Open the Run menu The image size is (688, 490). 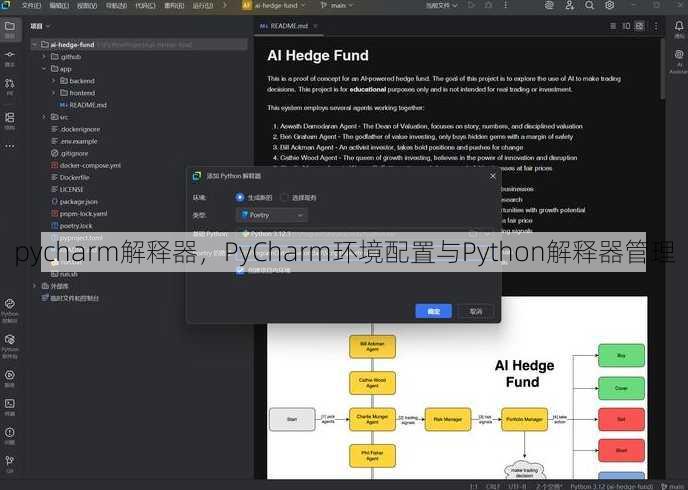click(x=203, y=6)
